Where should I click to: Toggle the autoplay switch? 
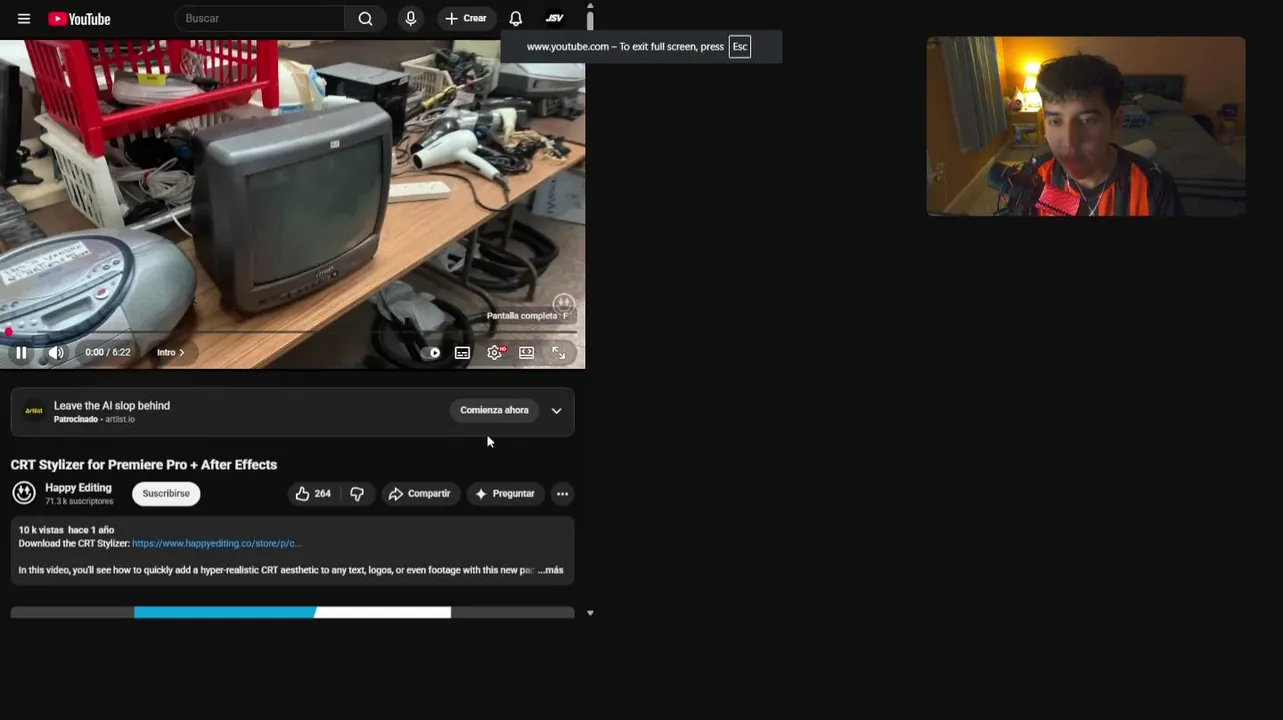(434, 352)
